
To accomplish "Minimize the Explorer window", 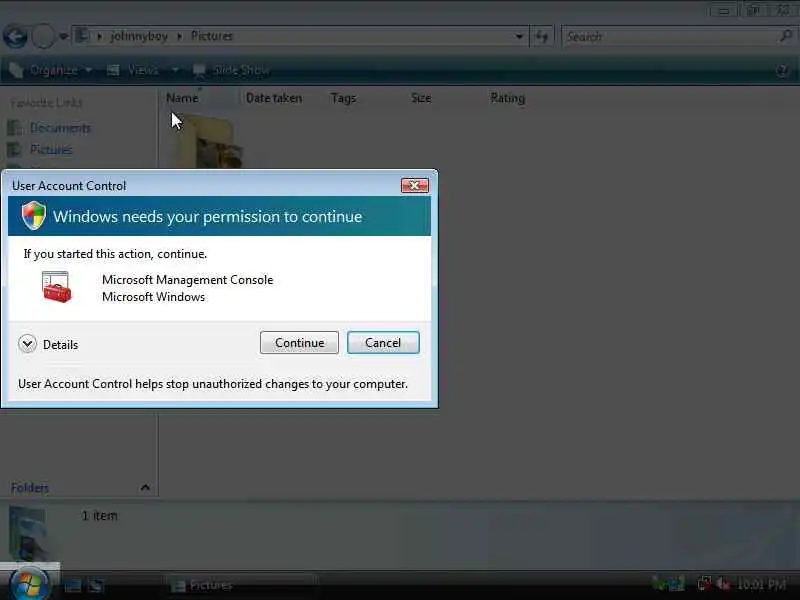I will pos(723,11).
